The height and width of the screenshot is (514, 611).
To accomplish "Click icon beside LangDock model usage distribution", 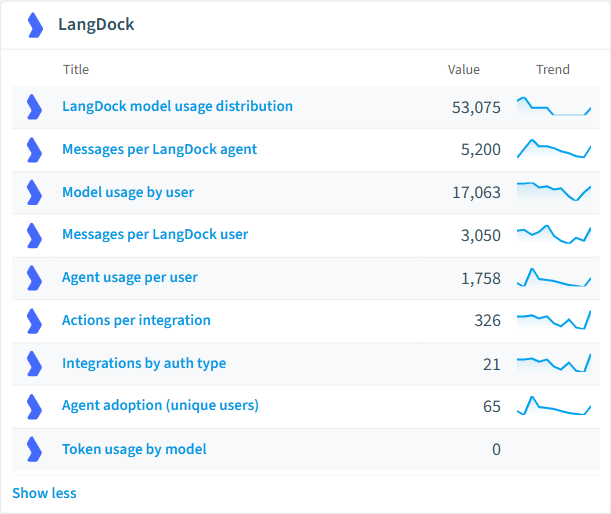I will coord(34,107).
